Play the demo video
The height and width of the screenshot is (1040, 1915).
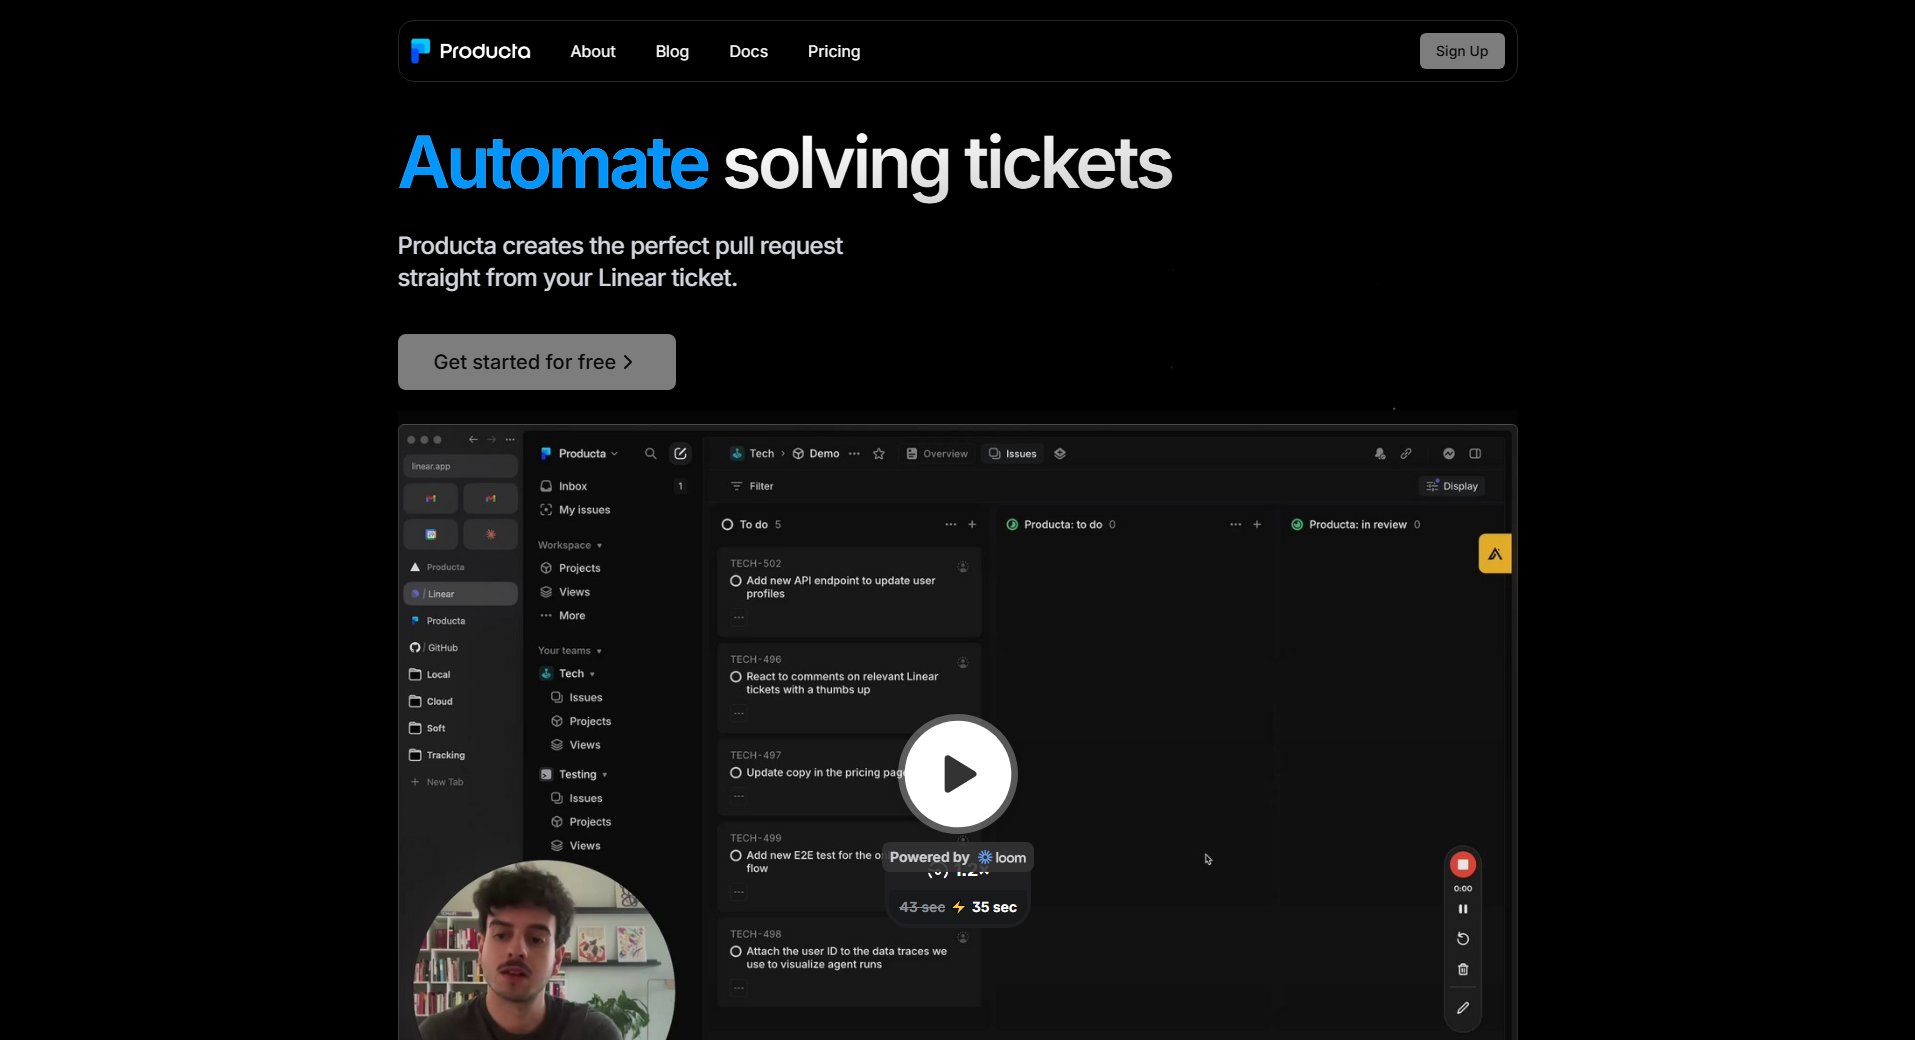tap(956, 773)
